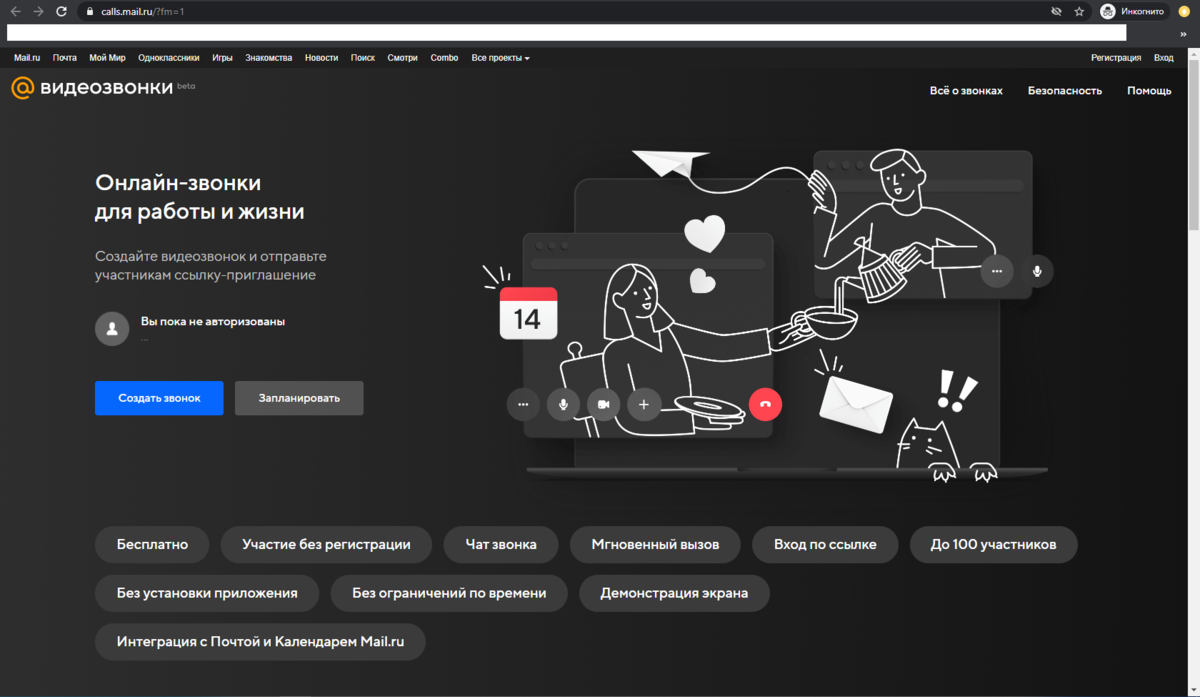Screen dimensions: 1200x697
Task: Click the site security lock icon
Action: coord(89,11)
